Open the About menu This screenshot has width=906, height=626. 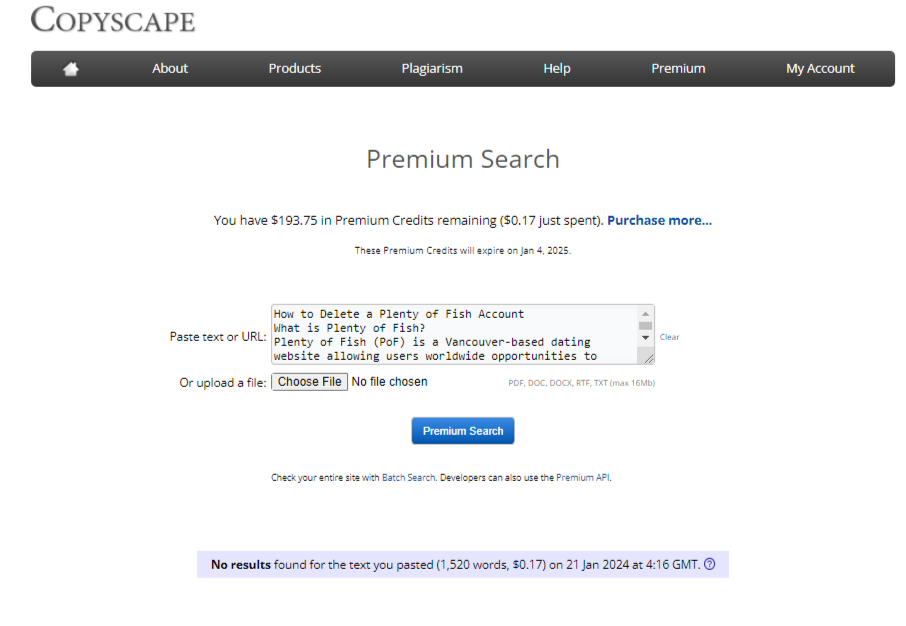[x=170, y=68]
